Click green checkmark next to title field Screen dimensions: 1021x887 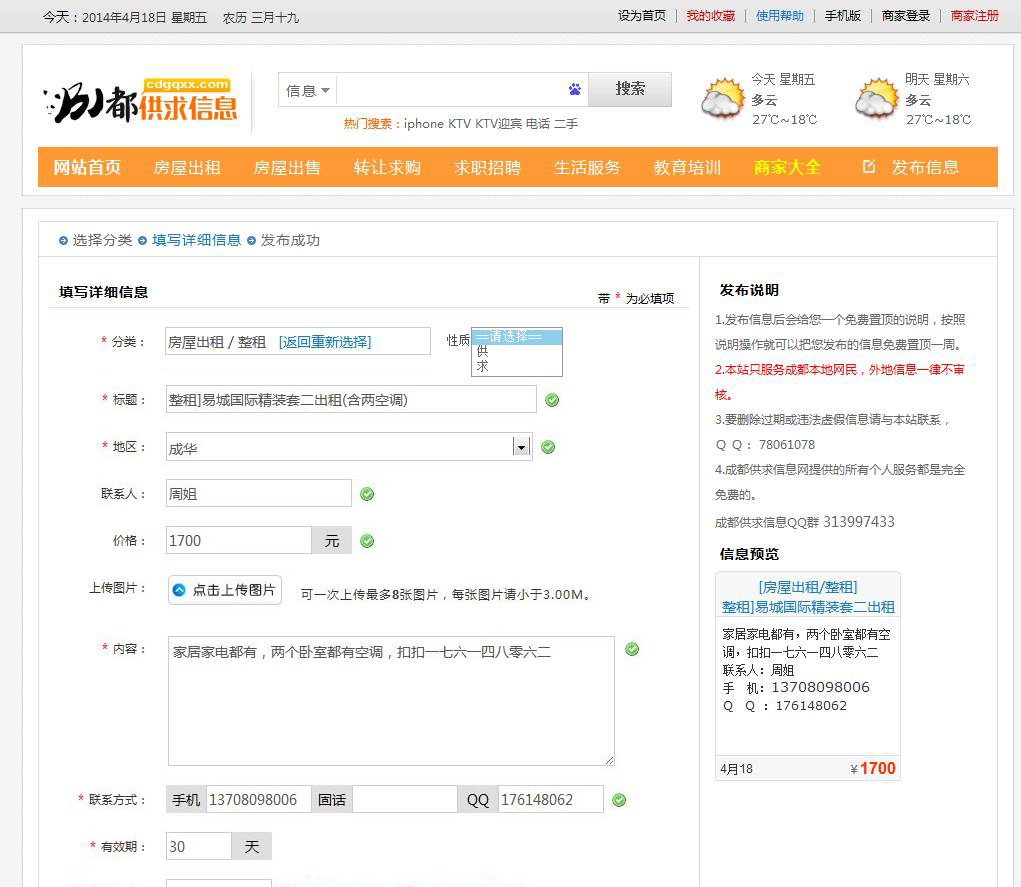(x=552, y=400)
